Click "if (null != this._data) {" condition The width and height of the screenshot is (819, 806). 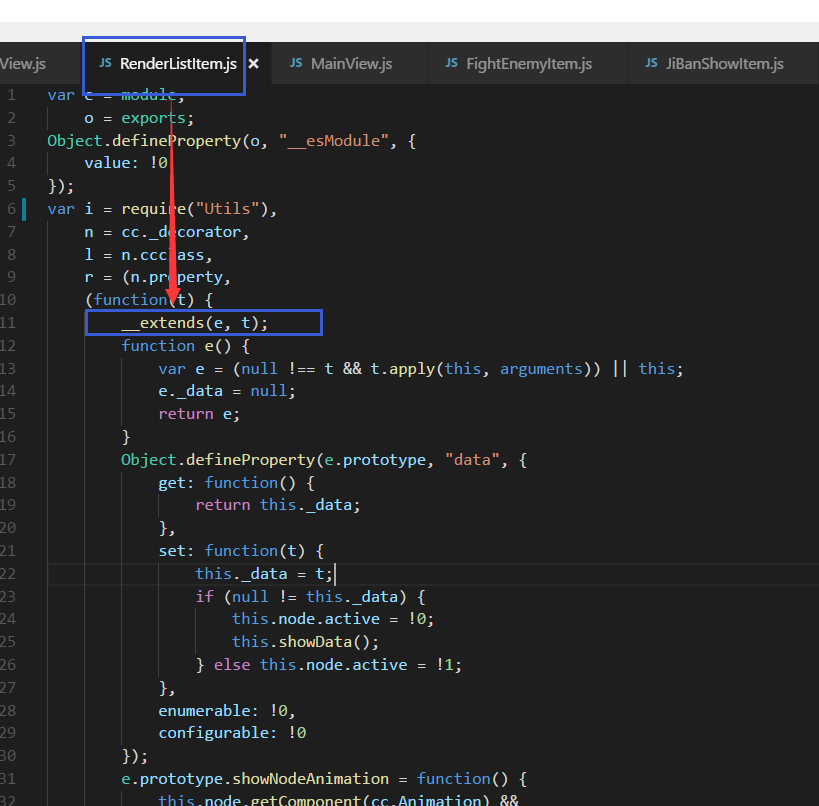310,597
